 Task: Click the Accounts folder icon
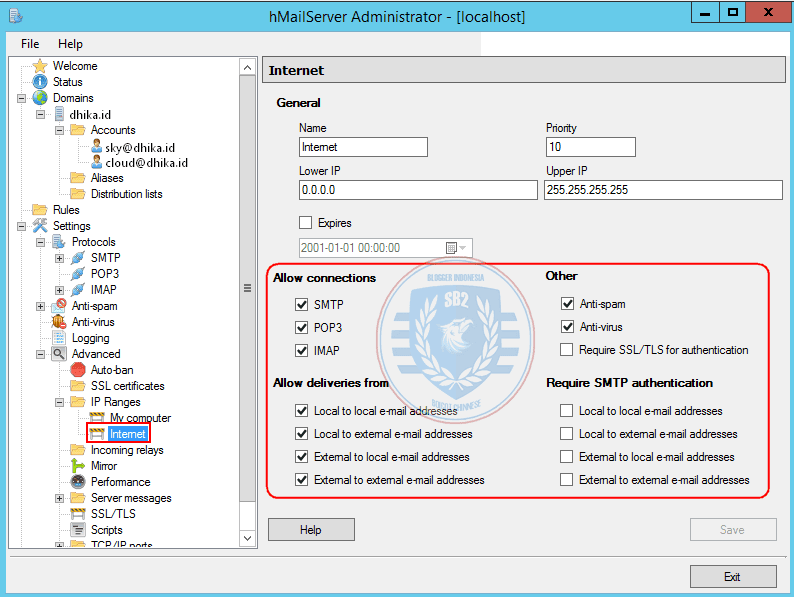[77, 130]
